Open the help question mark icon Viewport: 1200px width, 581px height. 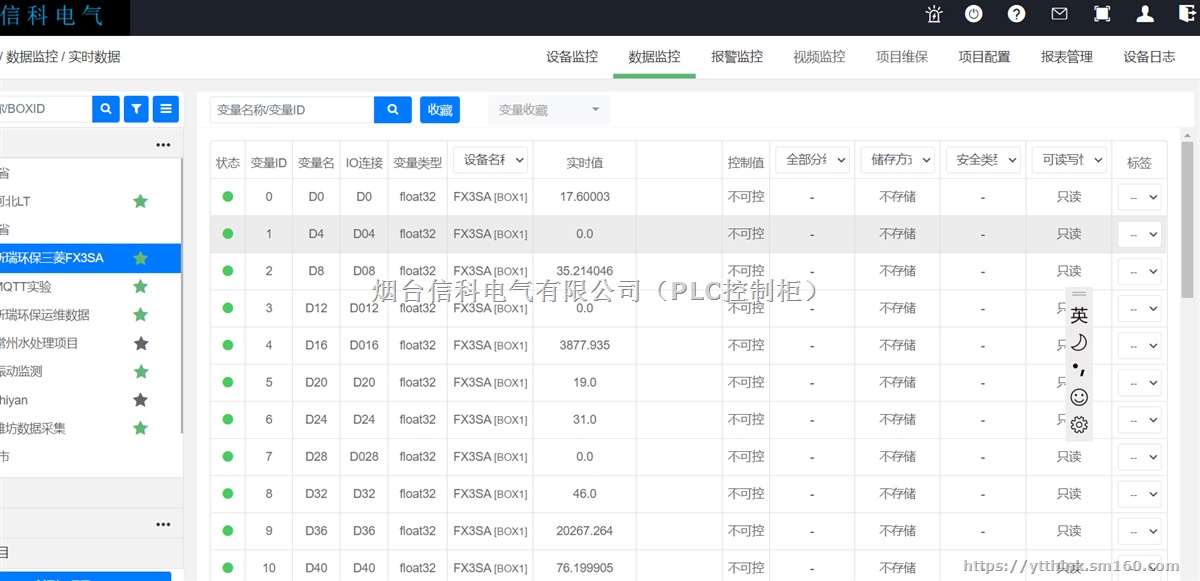[1016, 14]
